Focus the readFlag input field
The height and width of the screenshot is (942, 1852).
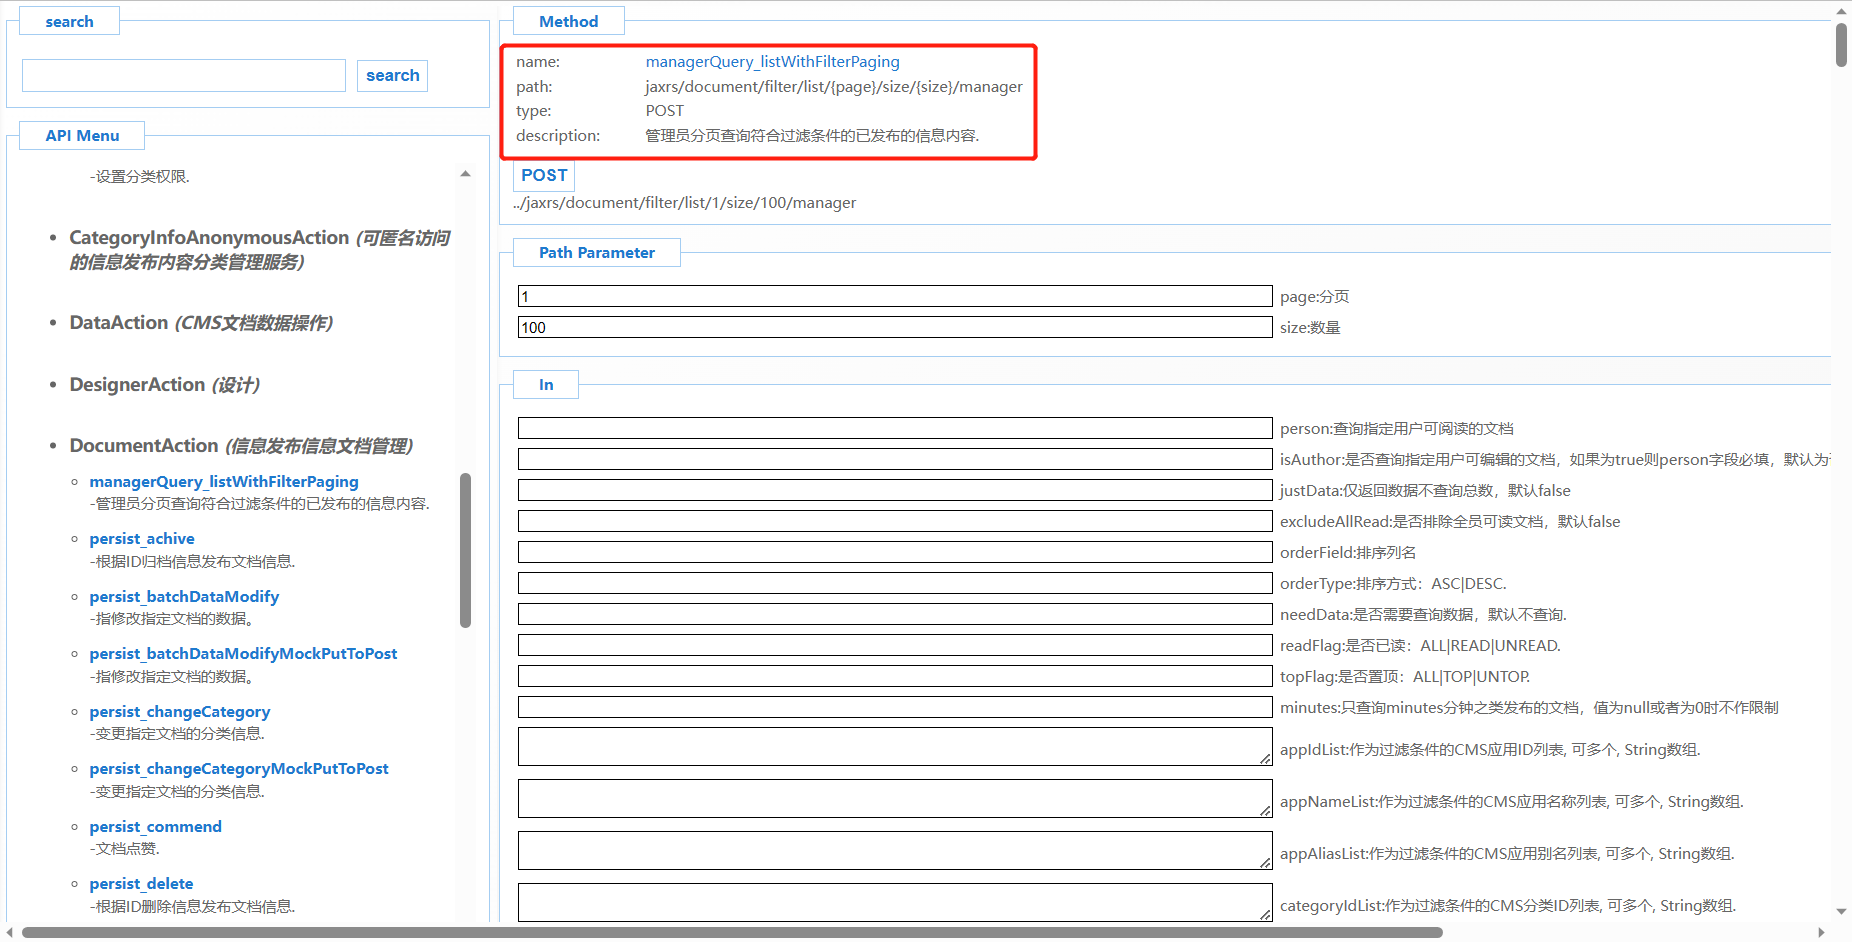tap(895, 646)
